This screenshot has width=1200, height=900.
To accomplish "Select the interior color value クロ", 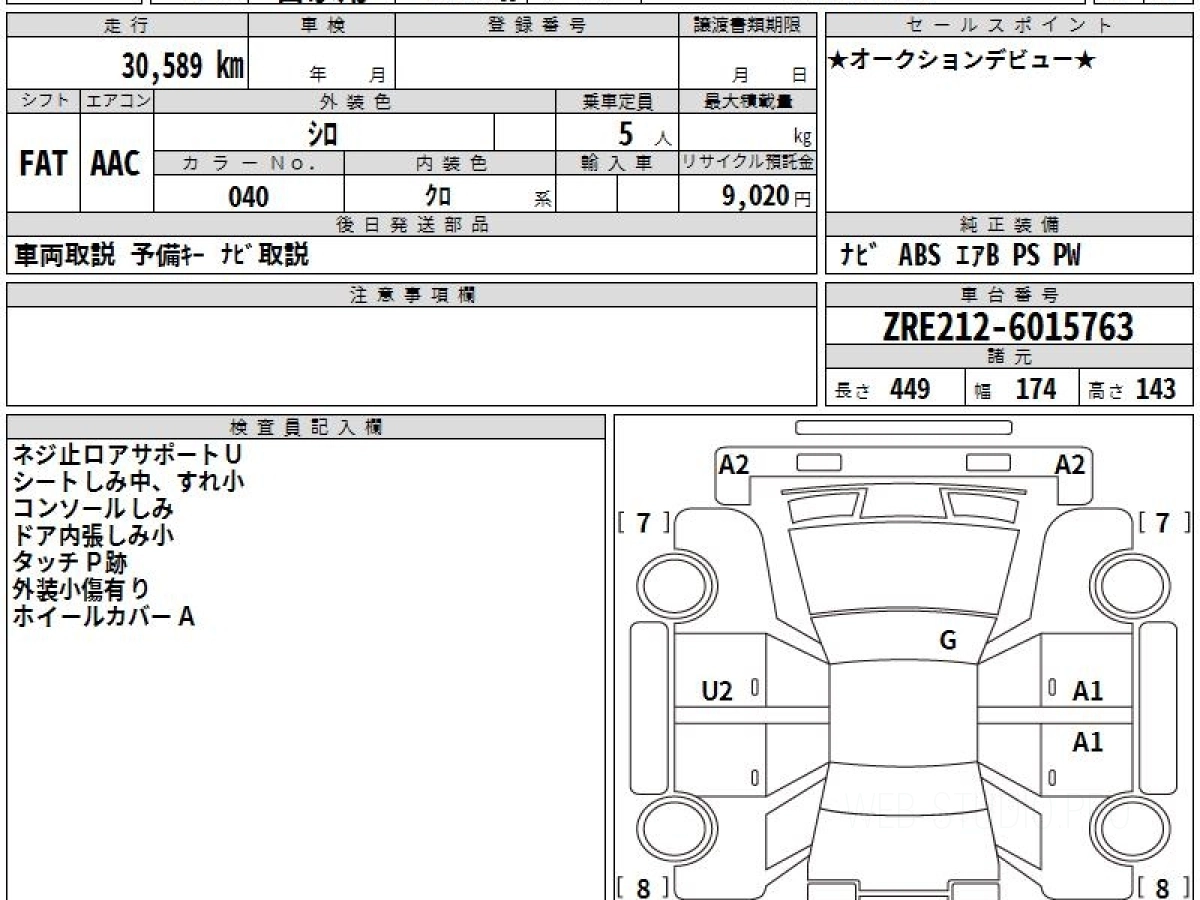I will [x=438, y=196].
